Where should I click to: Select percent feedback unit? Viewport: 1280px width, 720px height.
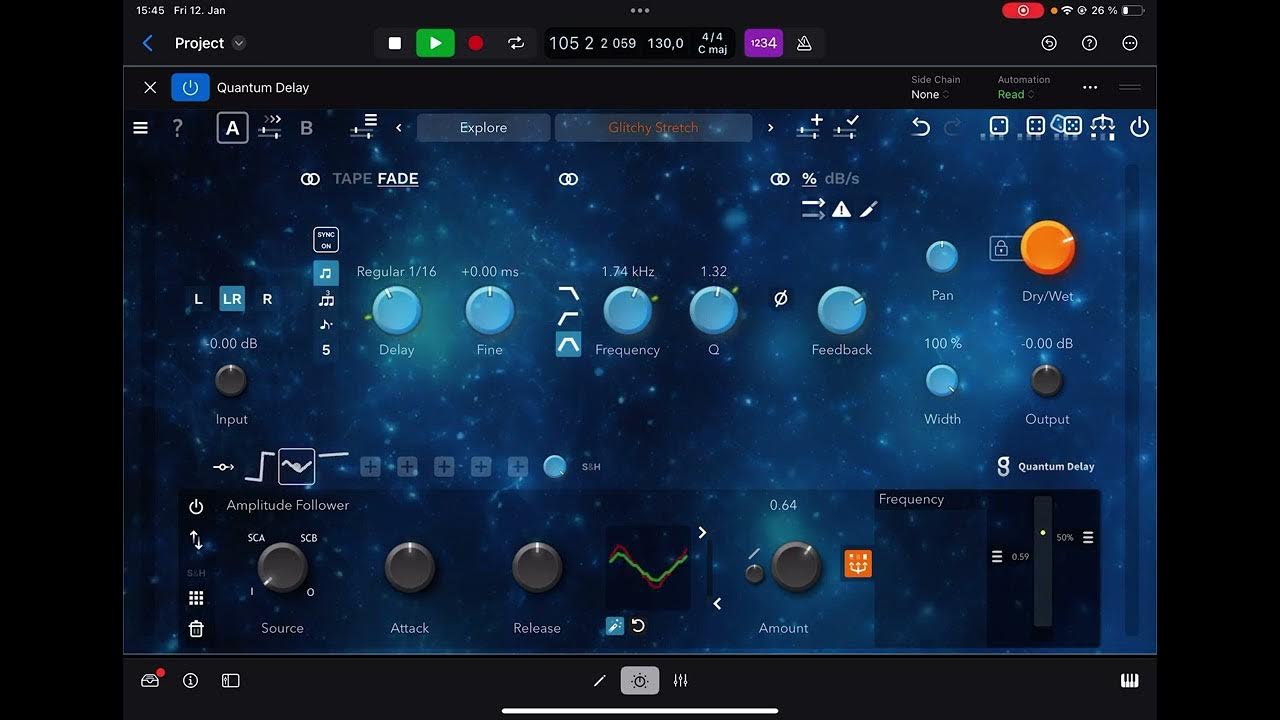click(809, 179)
